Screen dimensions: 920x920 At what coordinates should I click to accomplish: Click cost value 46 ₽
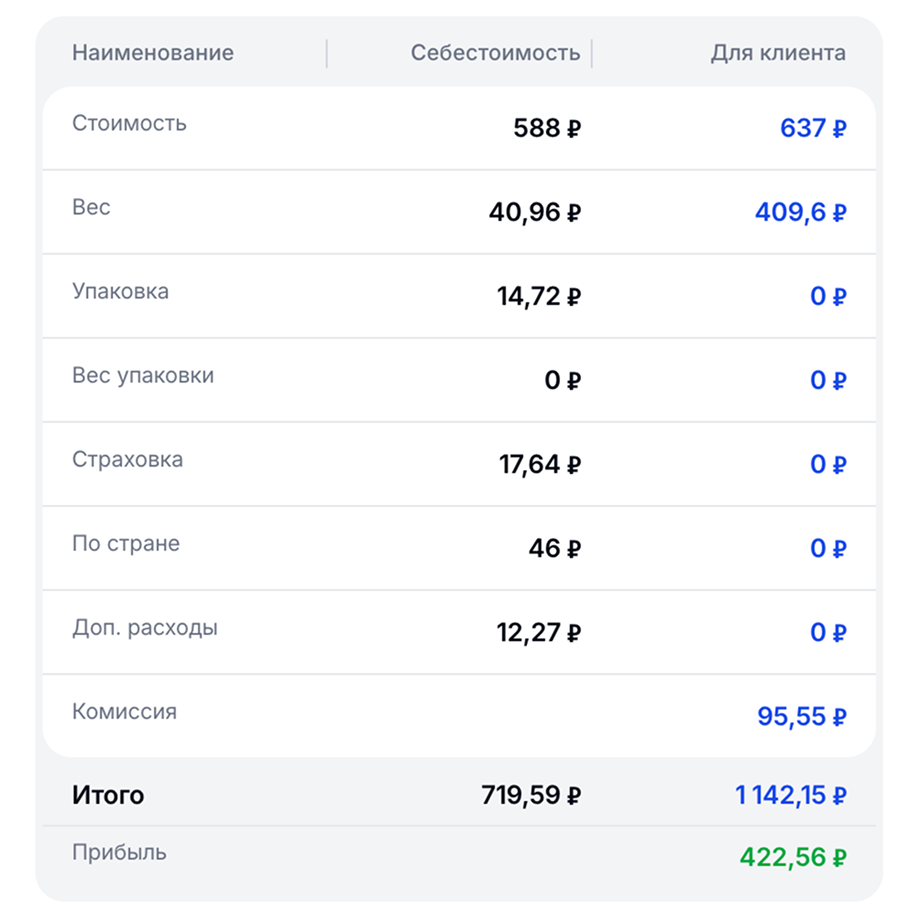(554, 549)
